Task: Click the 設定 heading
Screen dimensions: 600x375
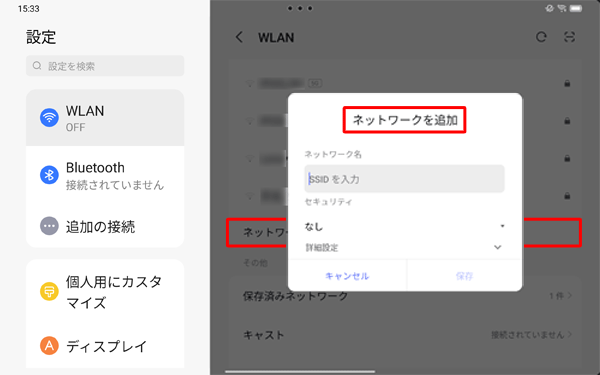Action: (41, 37)
